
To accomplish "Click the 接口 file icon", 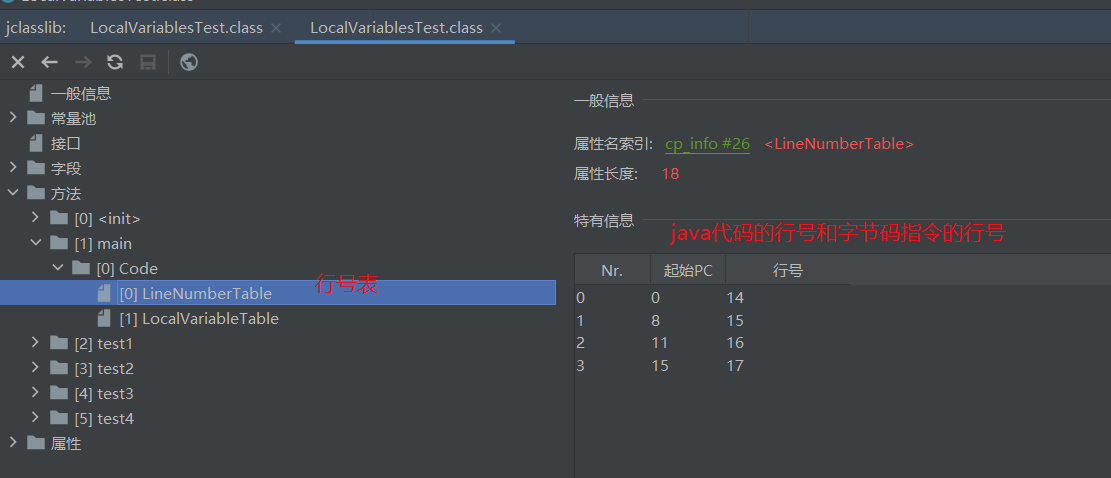I will pos(36,143).
